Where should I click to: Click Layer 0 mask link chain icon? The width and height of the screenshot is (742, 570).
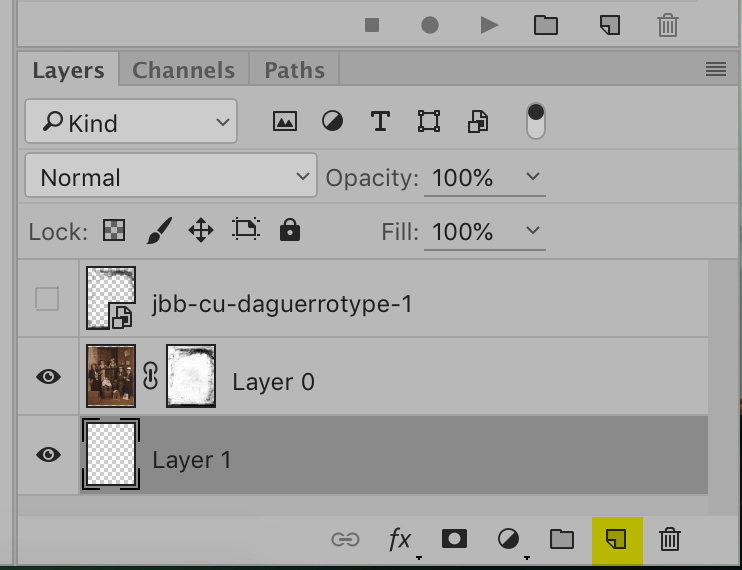[x=150, y=376]
